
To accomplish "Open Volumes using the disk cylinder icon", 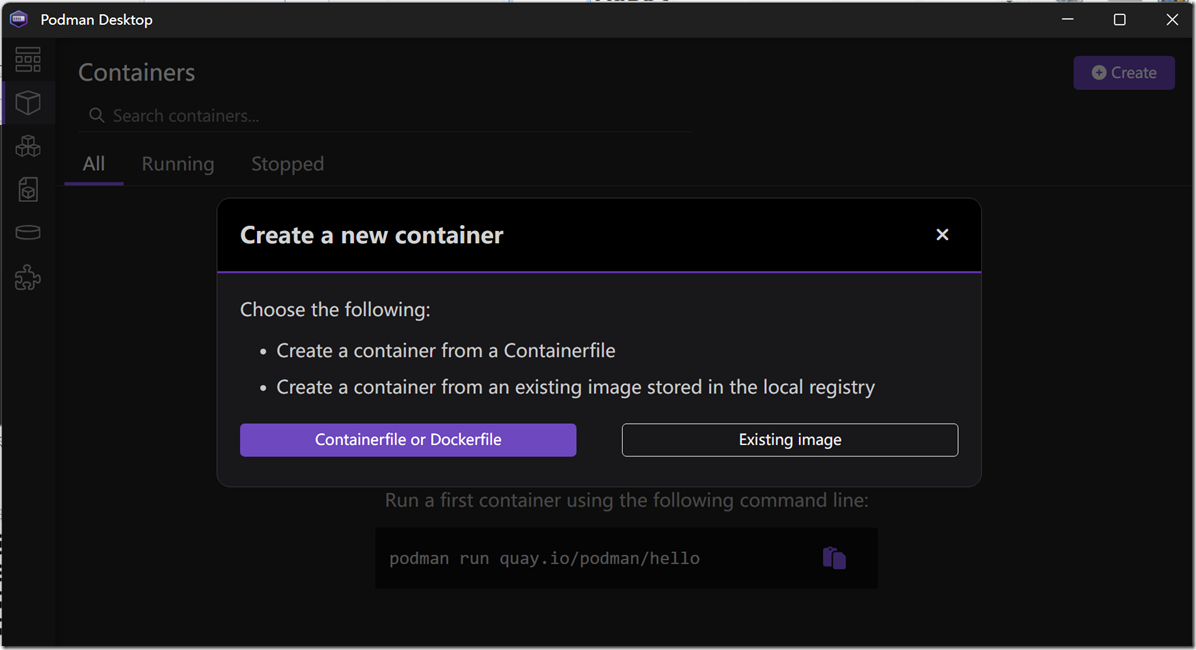I will coord(28,233).
